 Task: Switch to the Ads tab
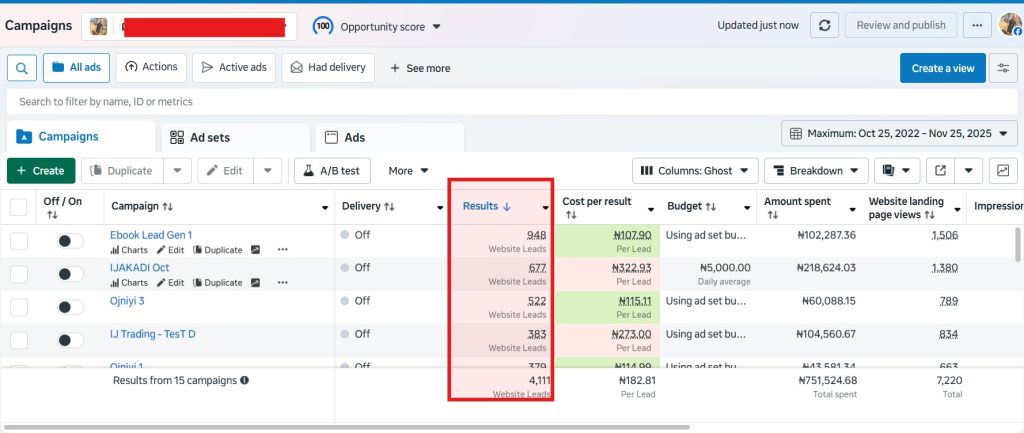(x=389, y=137)
